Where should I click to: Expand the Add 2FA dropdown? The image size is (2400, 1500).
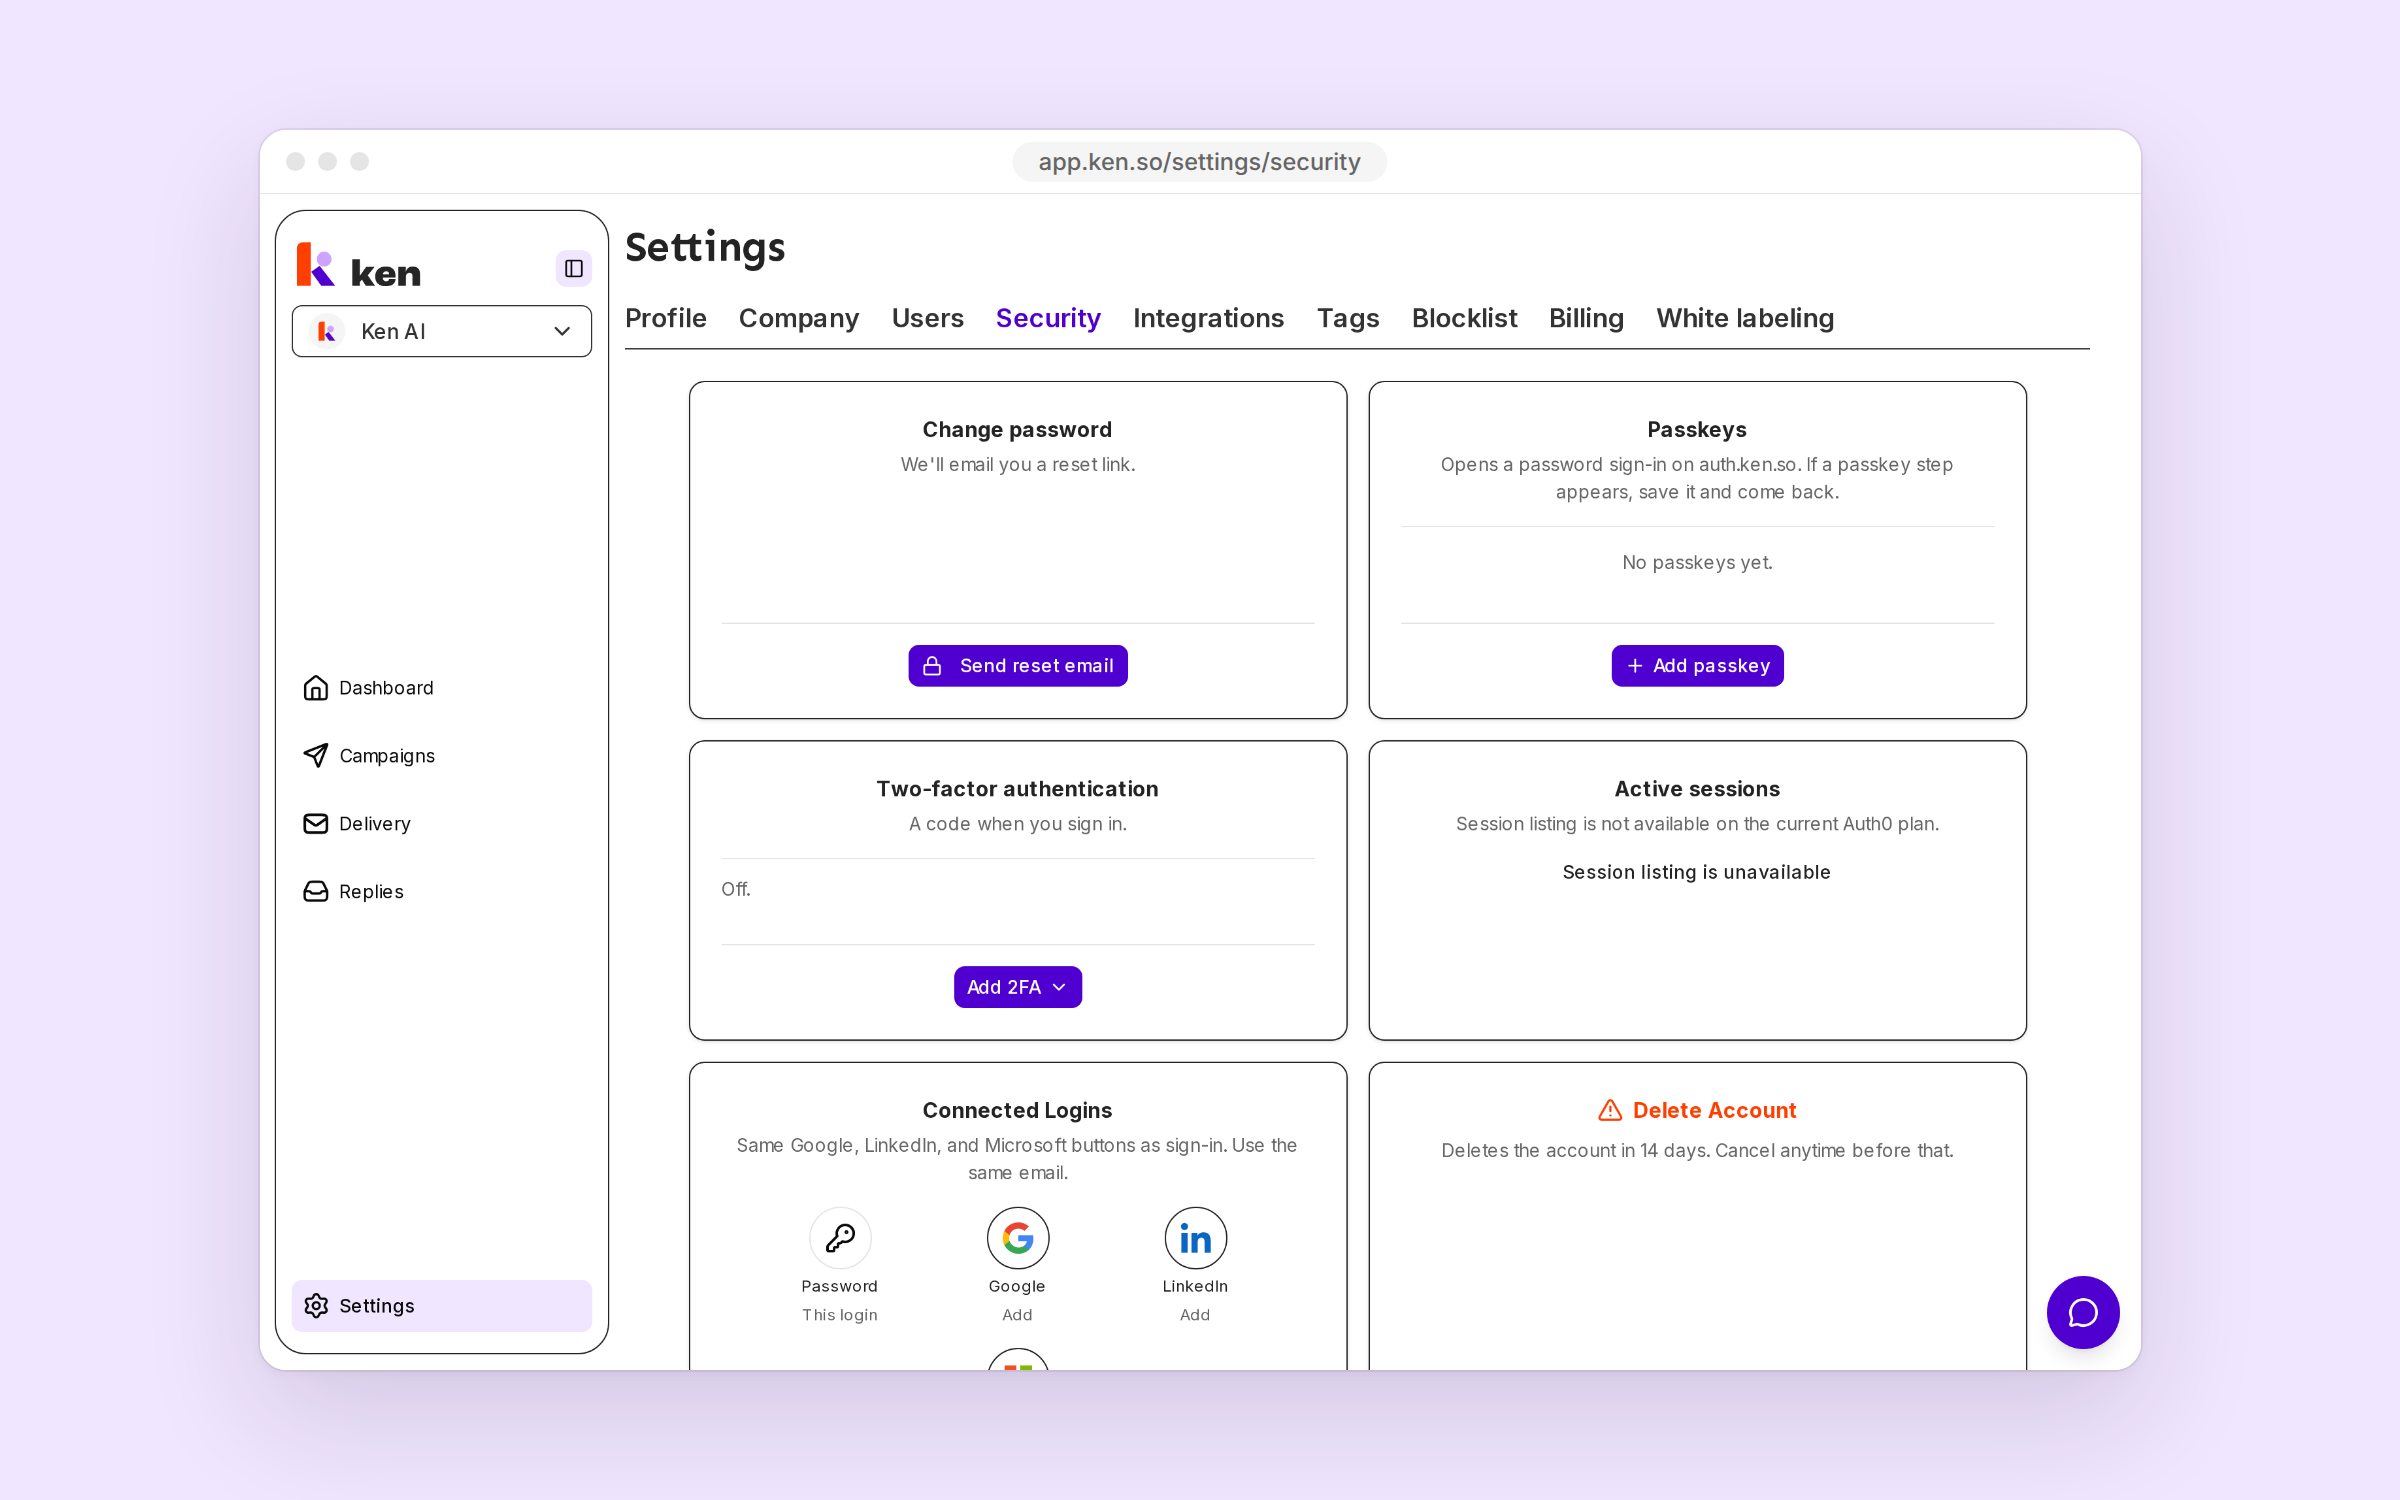click(1018, 987)
